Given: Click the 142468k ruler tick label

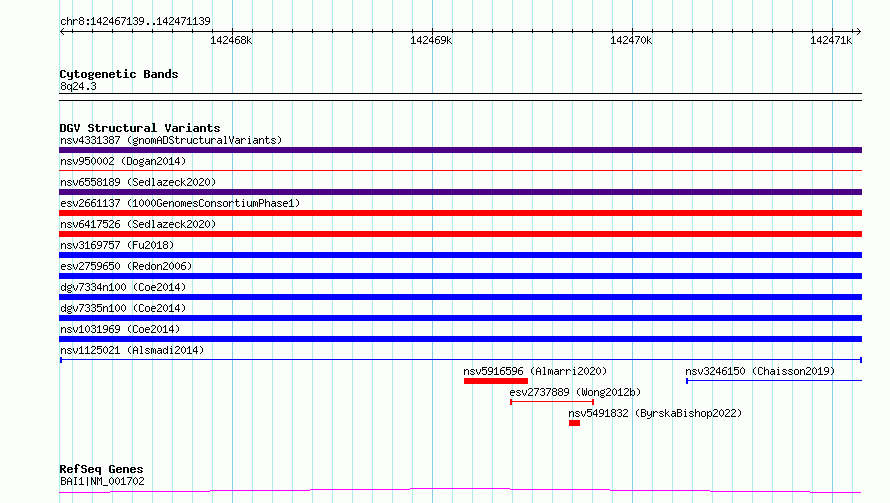Looking at the screenshot, I should (x=231, y=40).
